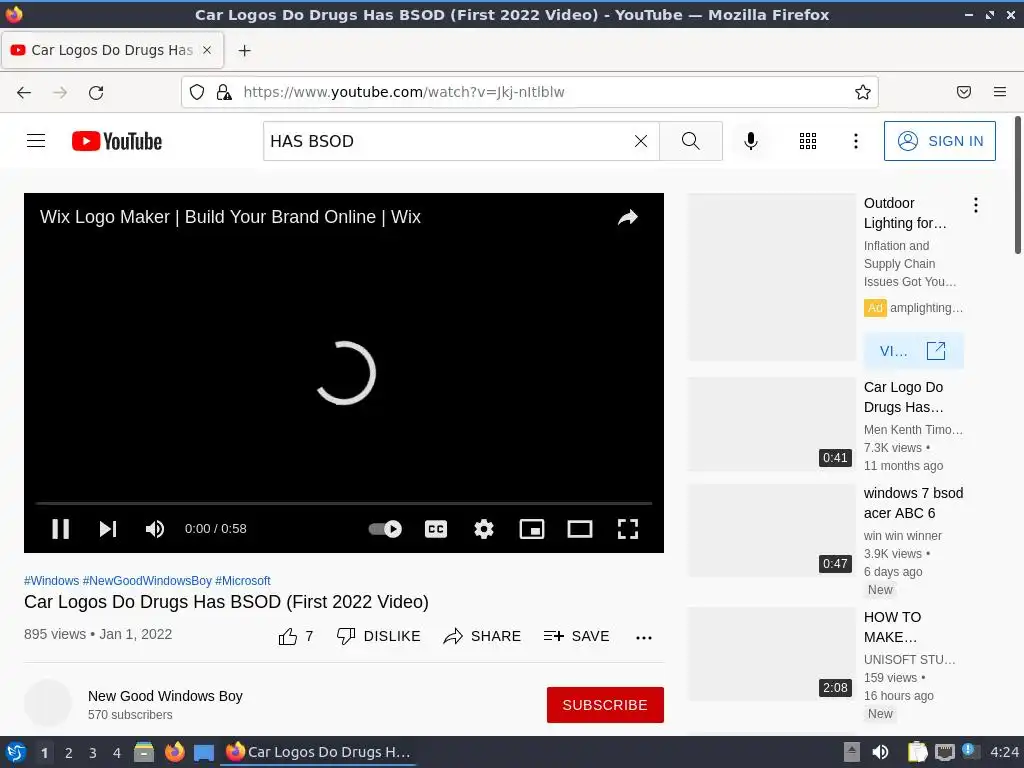Like the video with thumbs up

coord(296,636)
